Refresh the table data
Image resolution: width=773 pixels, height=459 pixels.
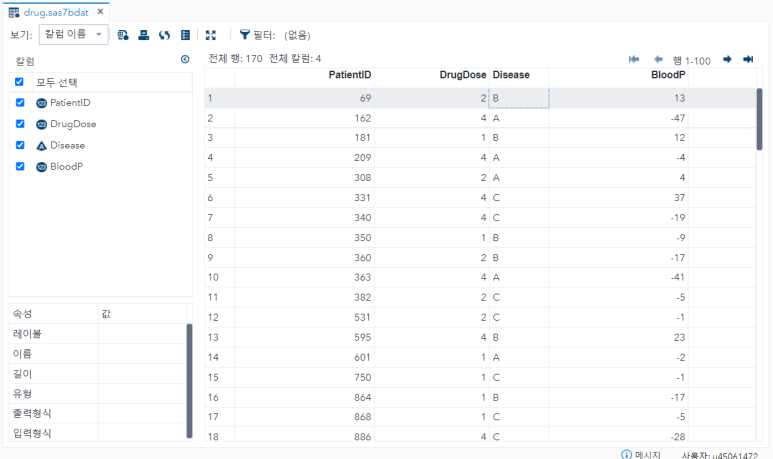pos(165,34)
